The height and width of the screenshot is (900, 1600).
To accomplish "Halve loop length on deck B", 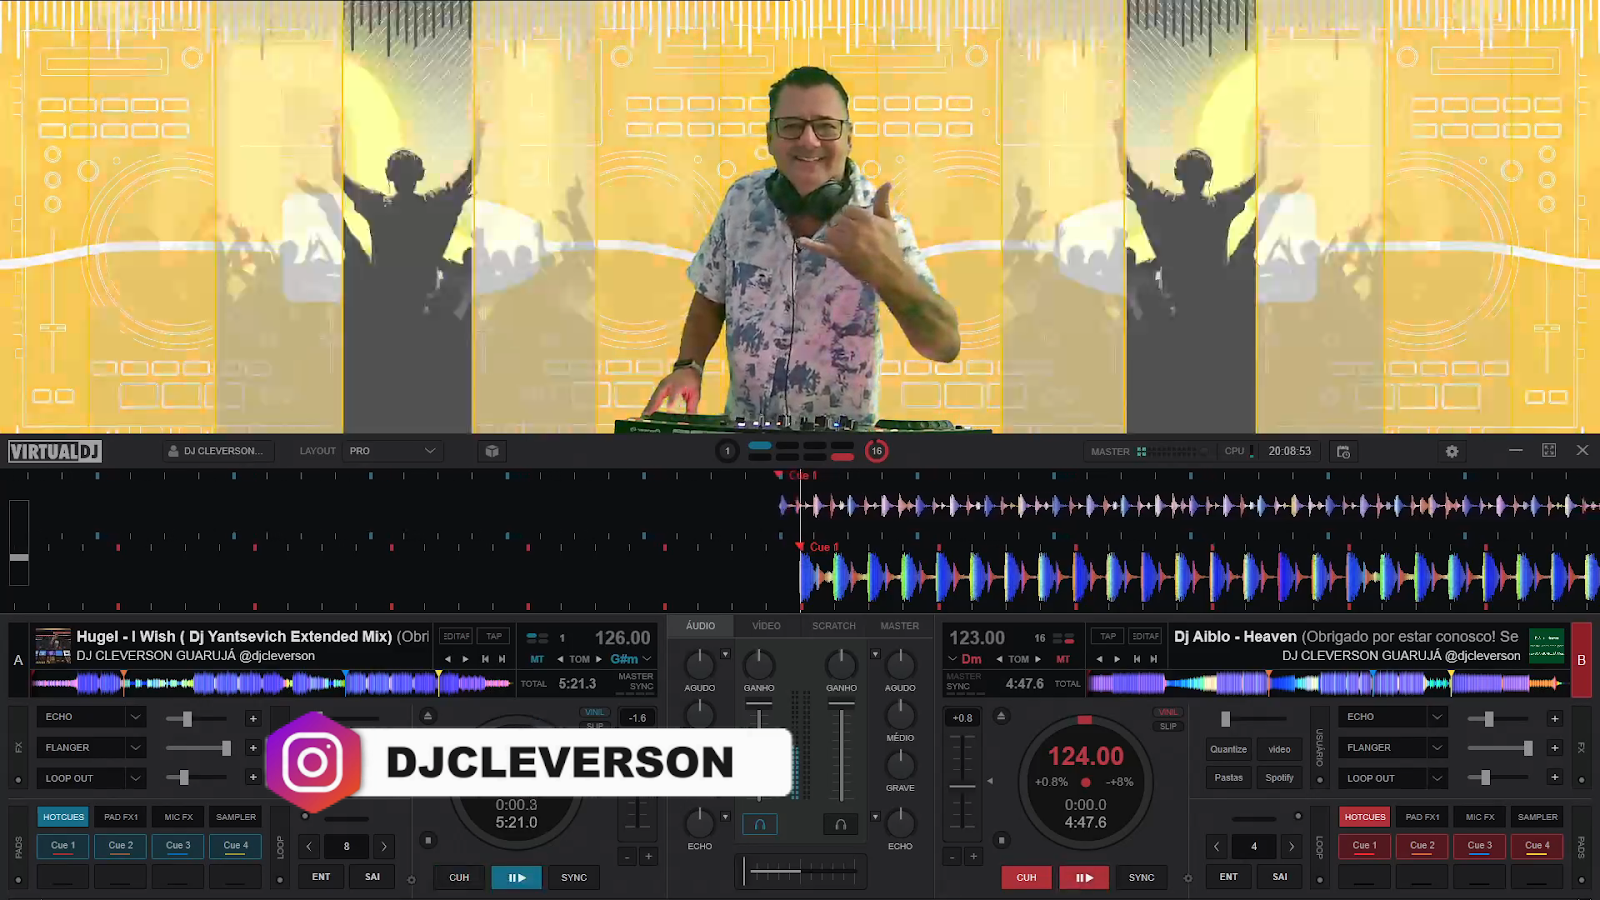I will (1216, 846).
